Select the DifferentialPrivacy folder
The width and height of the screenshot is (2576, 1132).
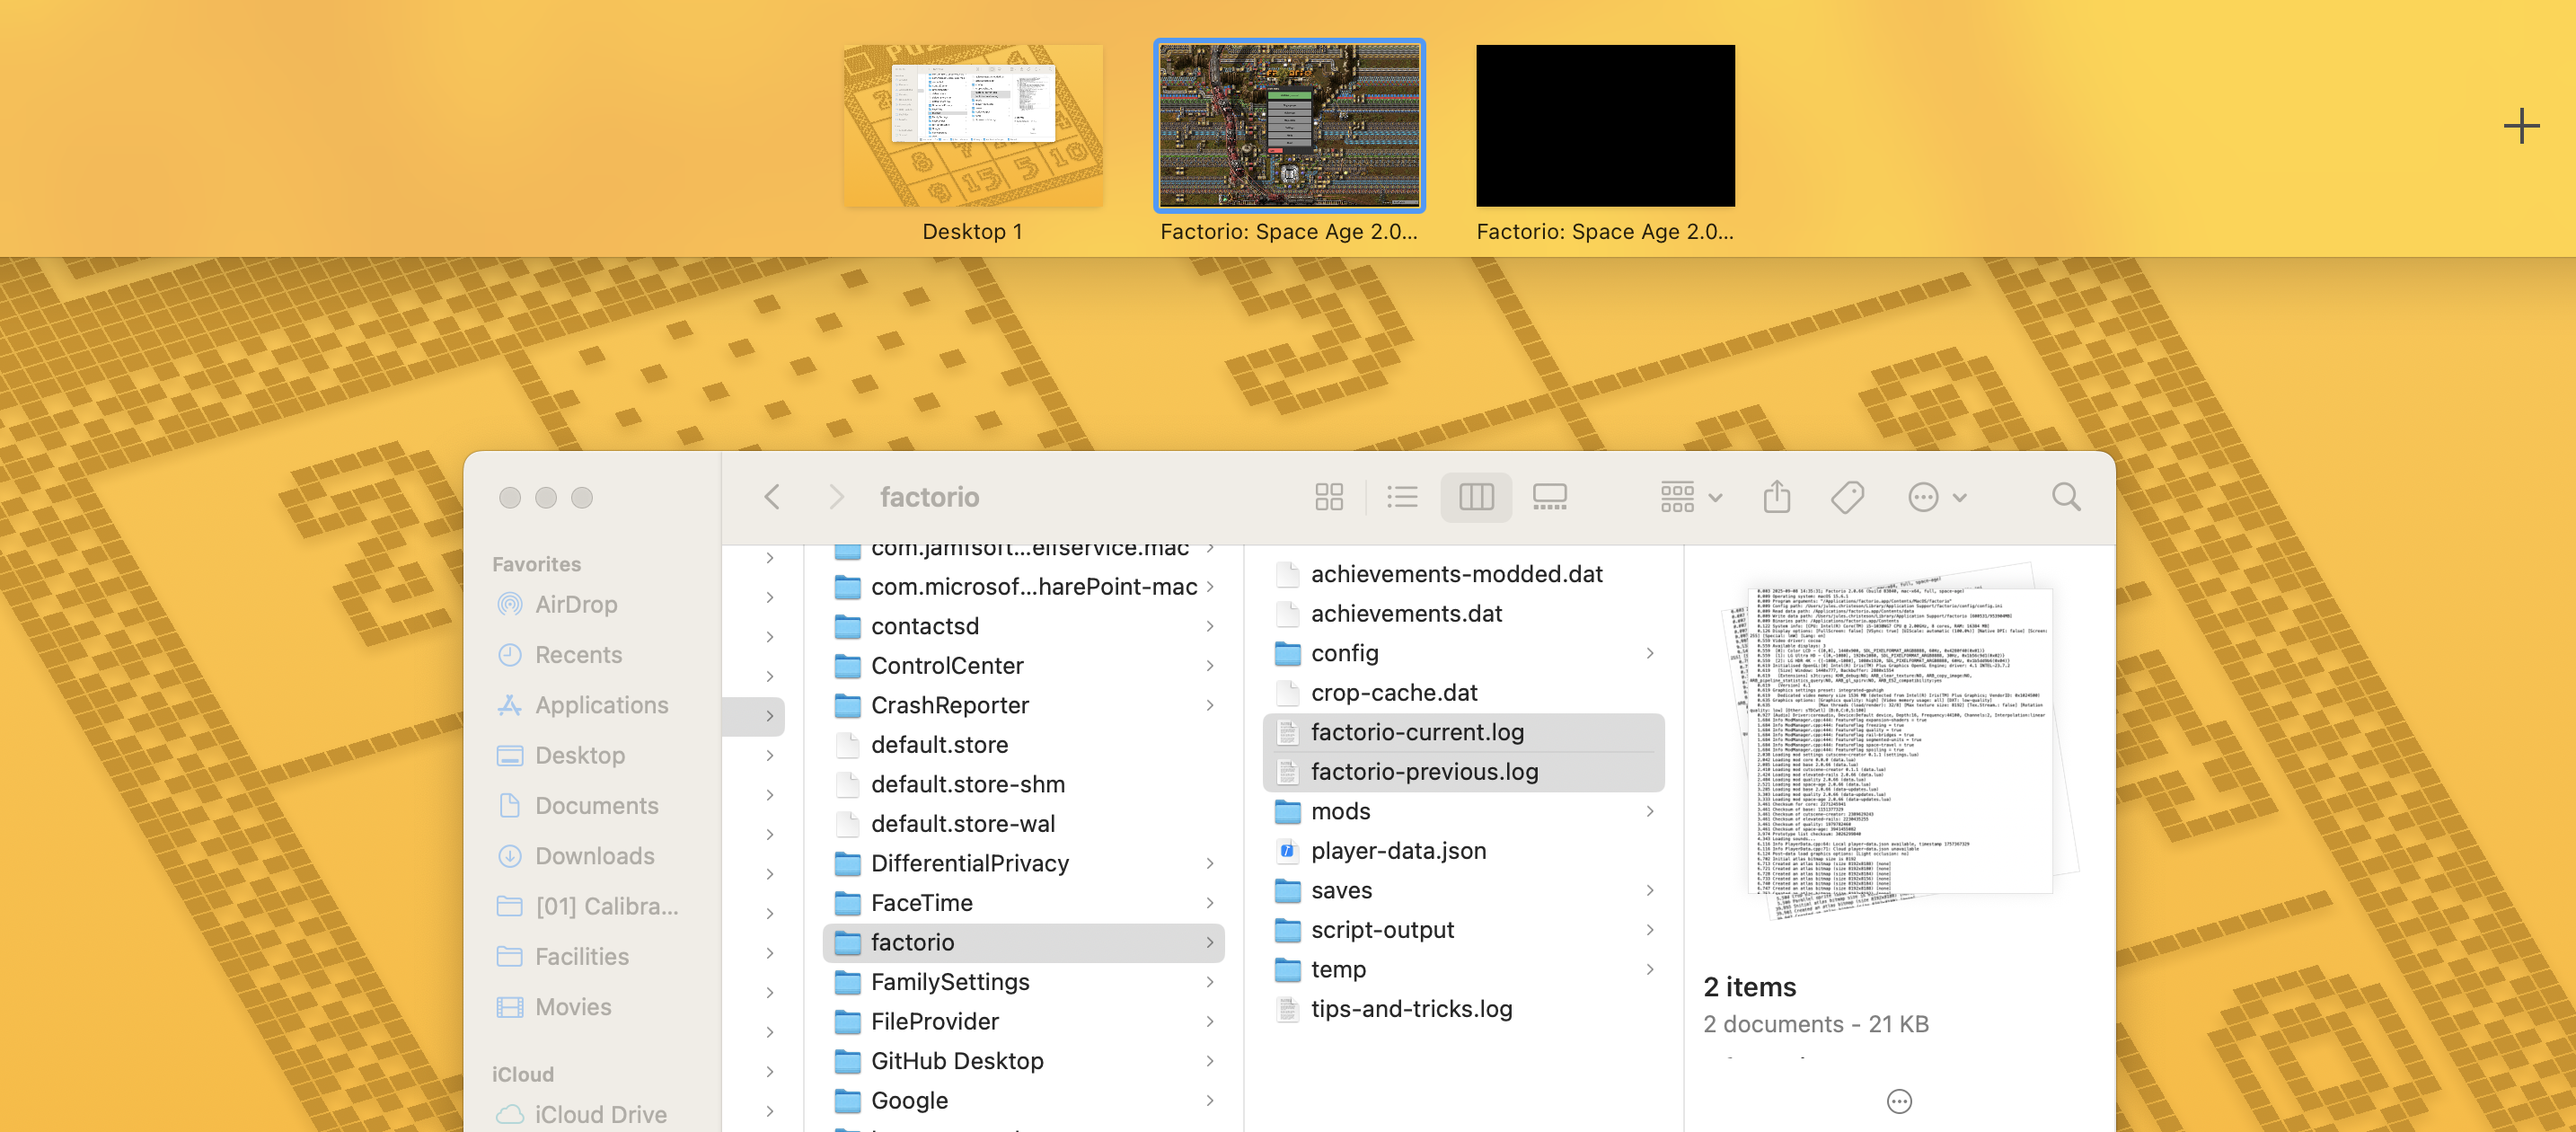coord(1023,863)
